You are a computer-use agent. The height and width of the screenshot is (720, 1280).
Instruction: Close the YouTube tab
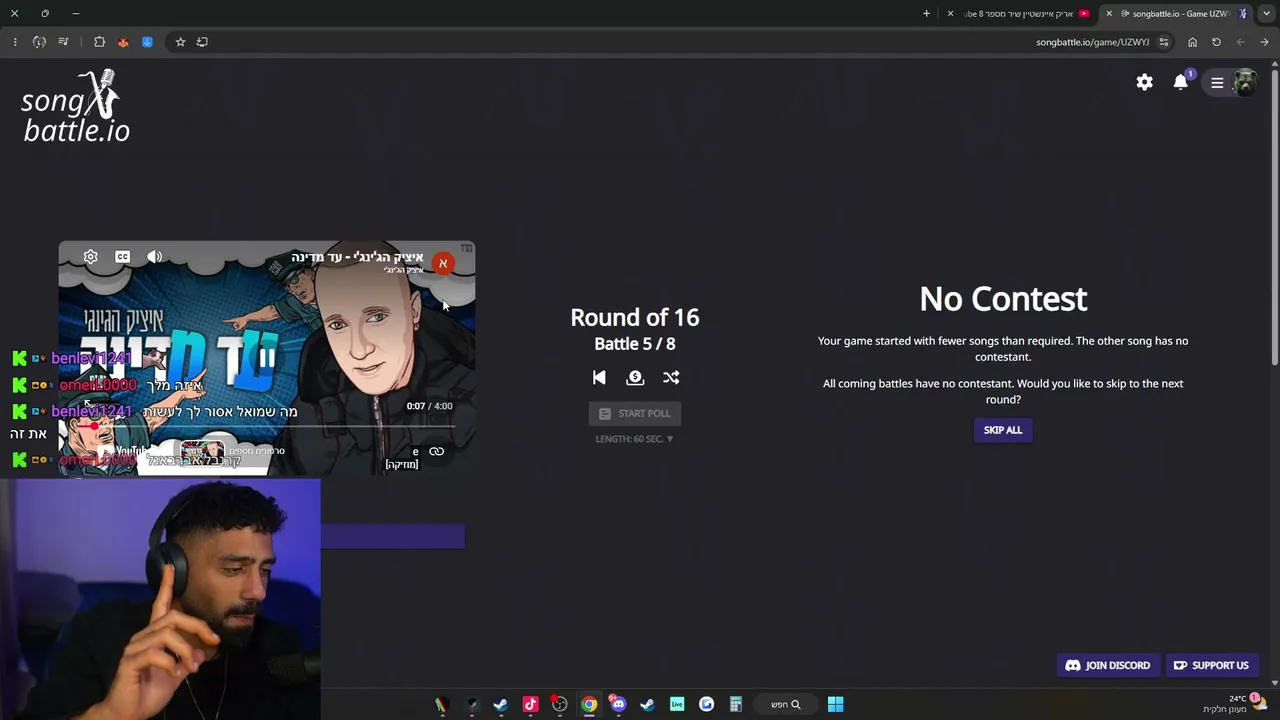(x=950, y=14)
